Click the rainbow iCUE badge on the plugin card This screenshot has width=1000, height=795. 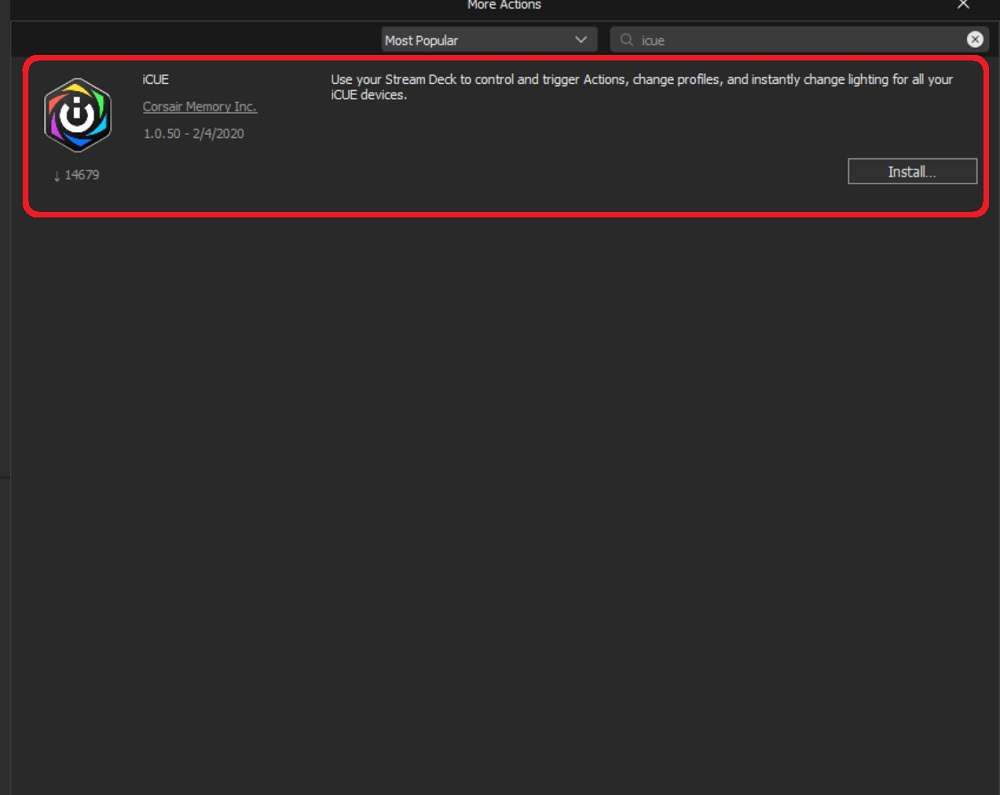(x=78, y=112)
